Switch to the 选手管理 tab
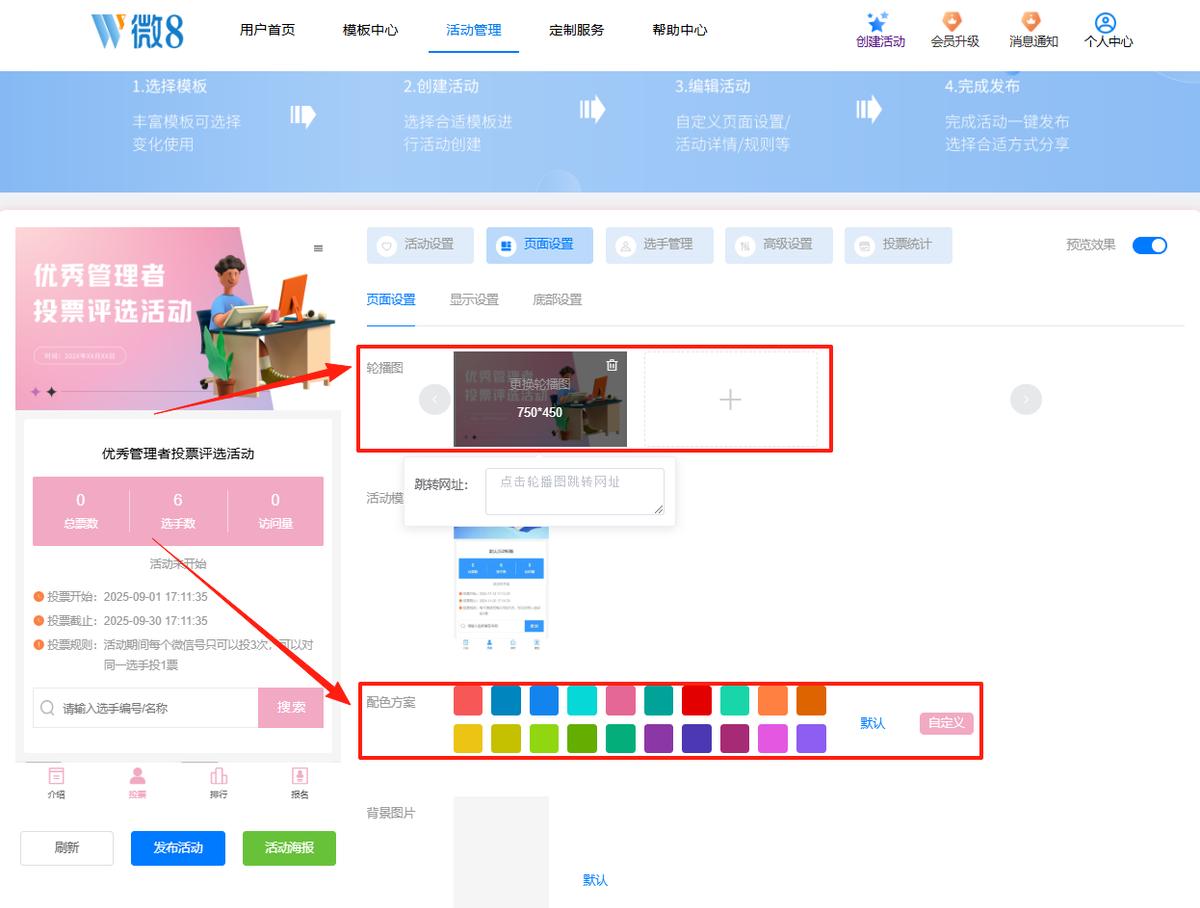Image resolution: width=1200 pixels, height=908 pixels. click(x=659, y=245)
